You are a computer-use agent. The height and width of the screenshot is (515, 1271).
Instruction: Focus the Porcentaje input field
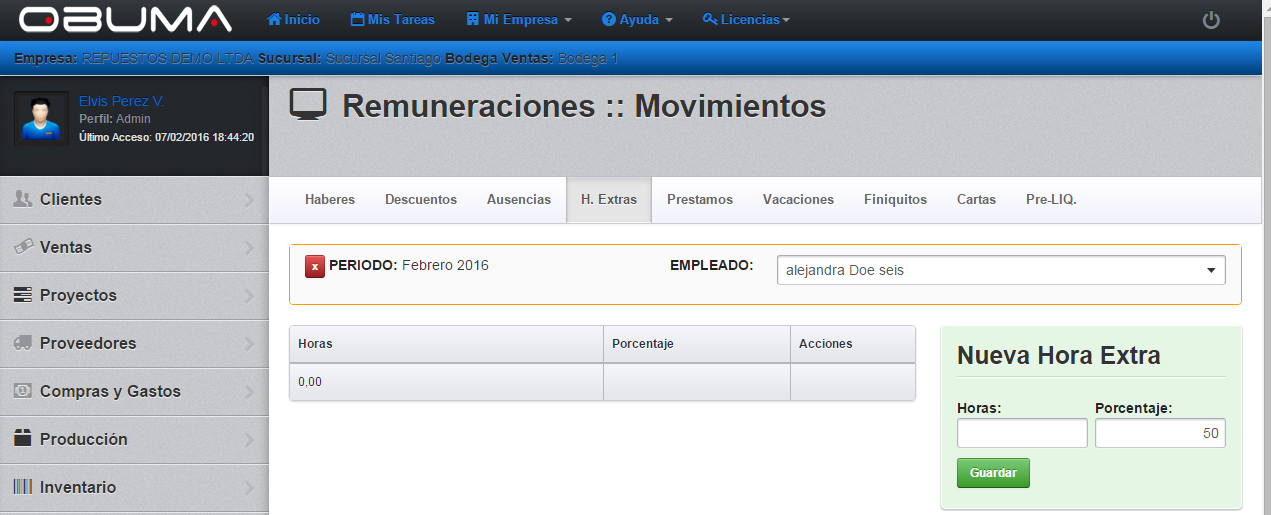coord(1160,433)
